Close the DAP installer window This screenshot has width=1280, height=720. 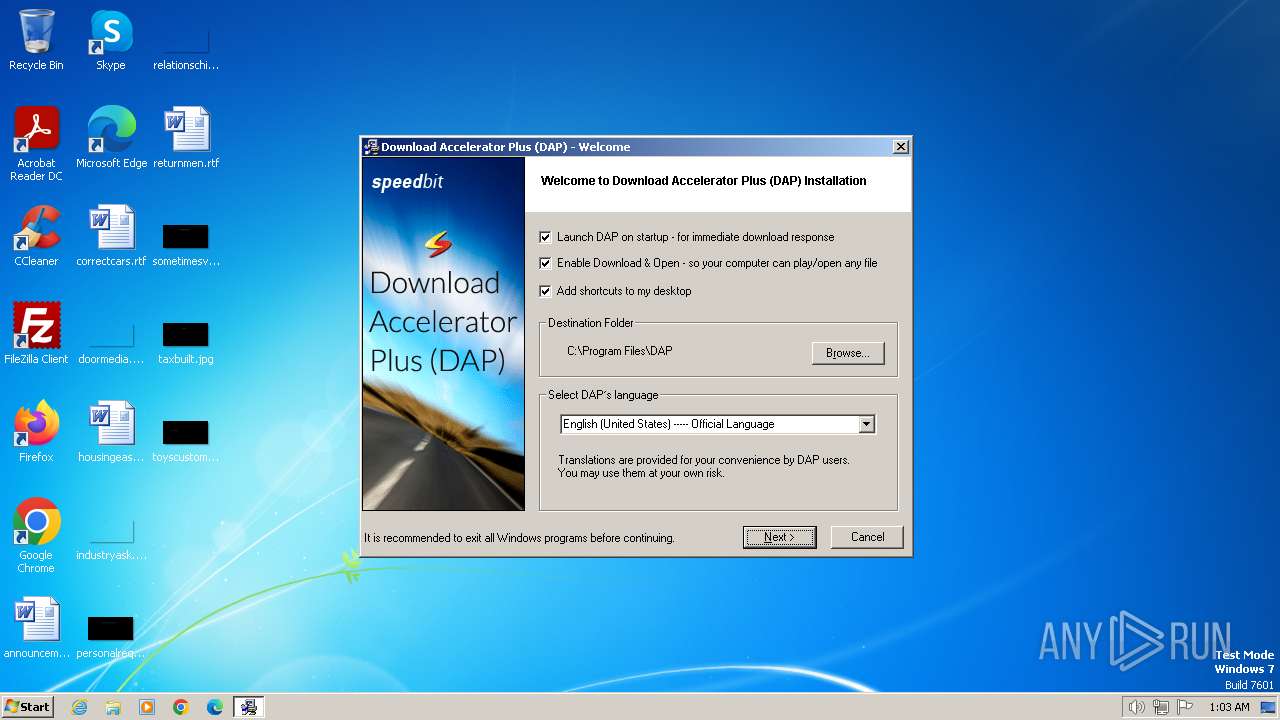coord(901,147)
